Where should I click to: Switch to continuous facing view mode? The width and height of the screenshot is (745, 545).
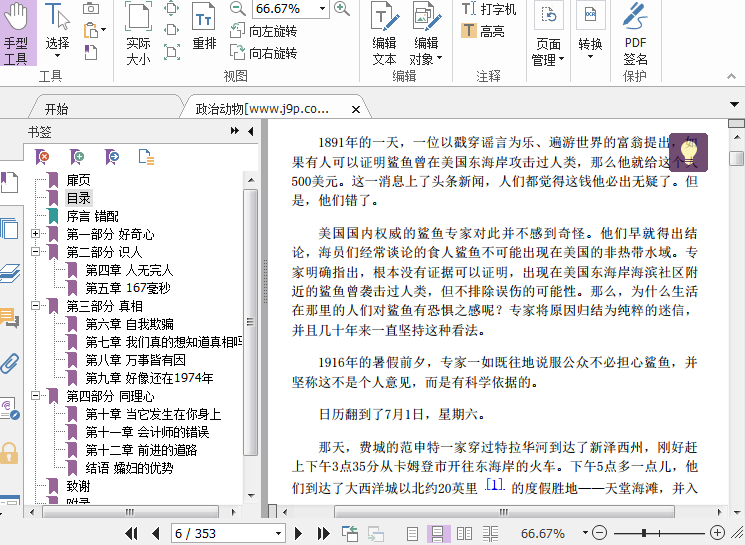tap(490, 534)
